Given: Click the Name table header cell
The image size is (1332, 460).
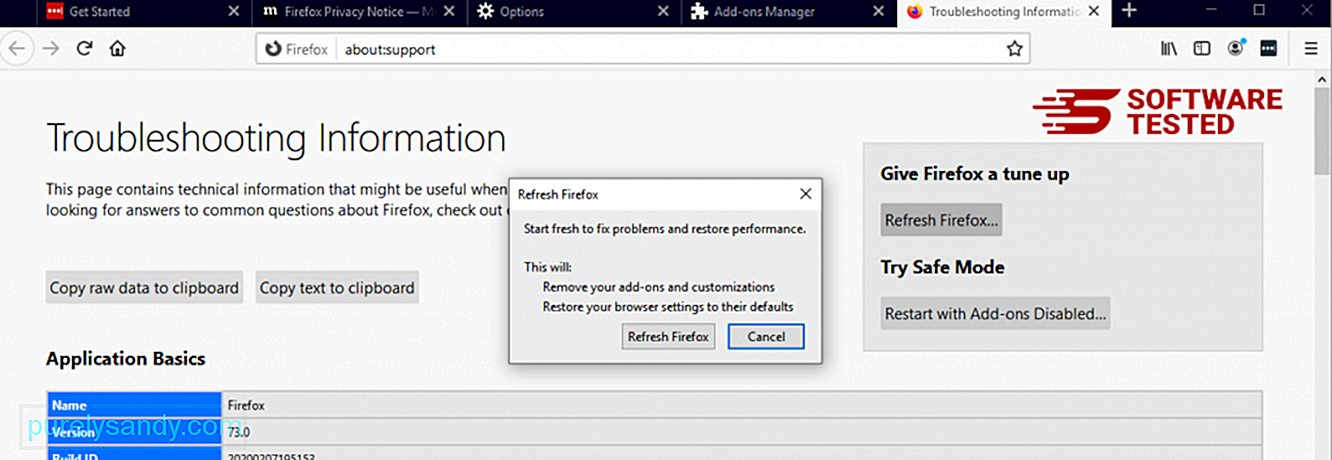Looking at the screenshot, I should [134, 406].
